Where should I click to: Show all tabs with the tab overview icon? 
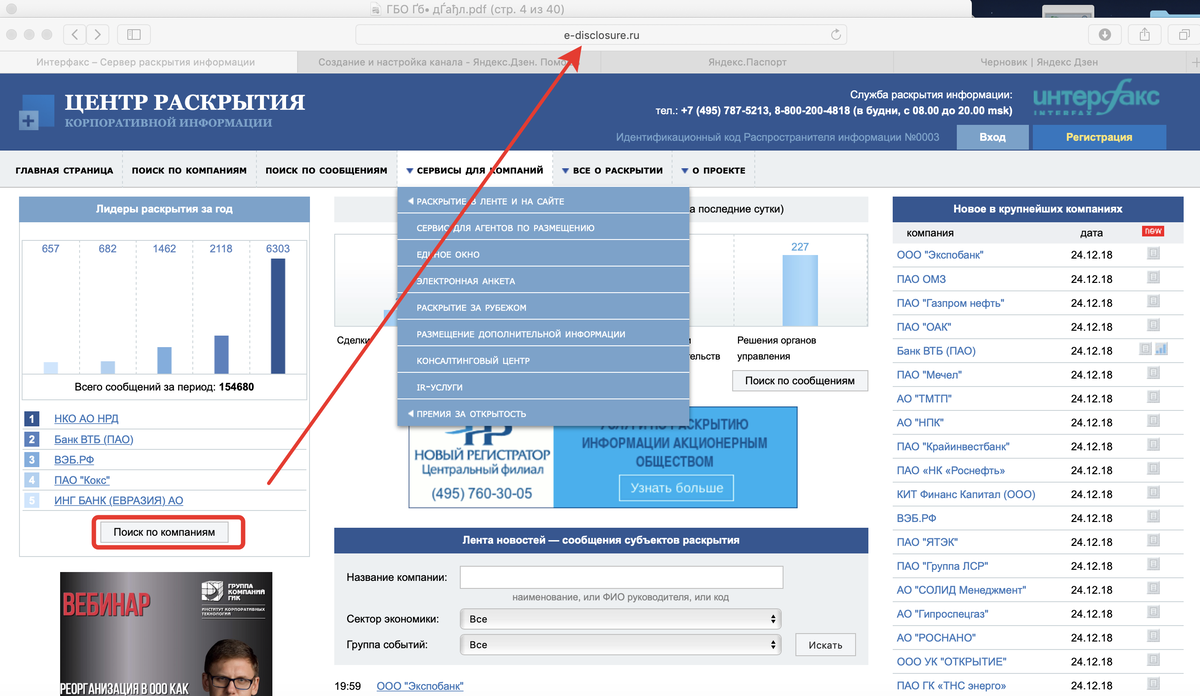click(x=1183, y=34)
